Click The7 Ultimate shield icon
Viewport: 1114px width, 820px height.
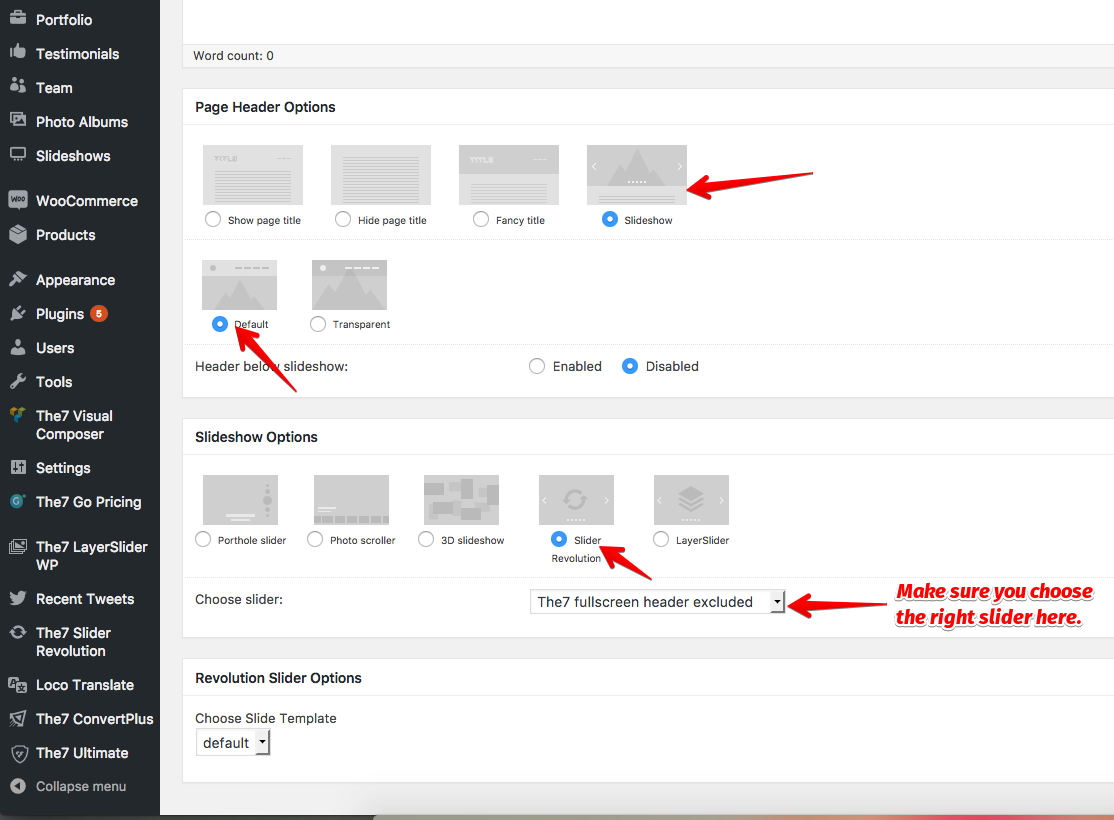pyautogui.click(x=19, y=753)
